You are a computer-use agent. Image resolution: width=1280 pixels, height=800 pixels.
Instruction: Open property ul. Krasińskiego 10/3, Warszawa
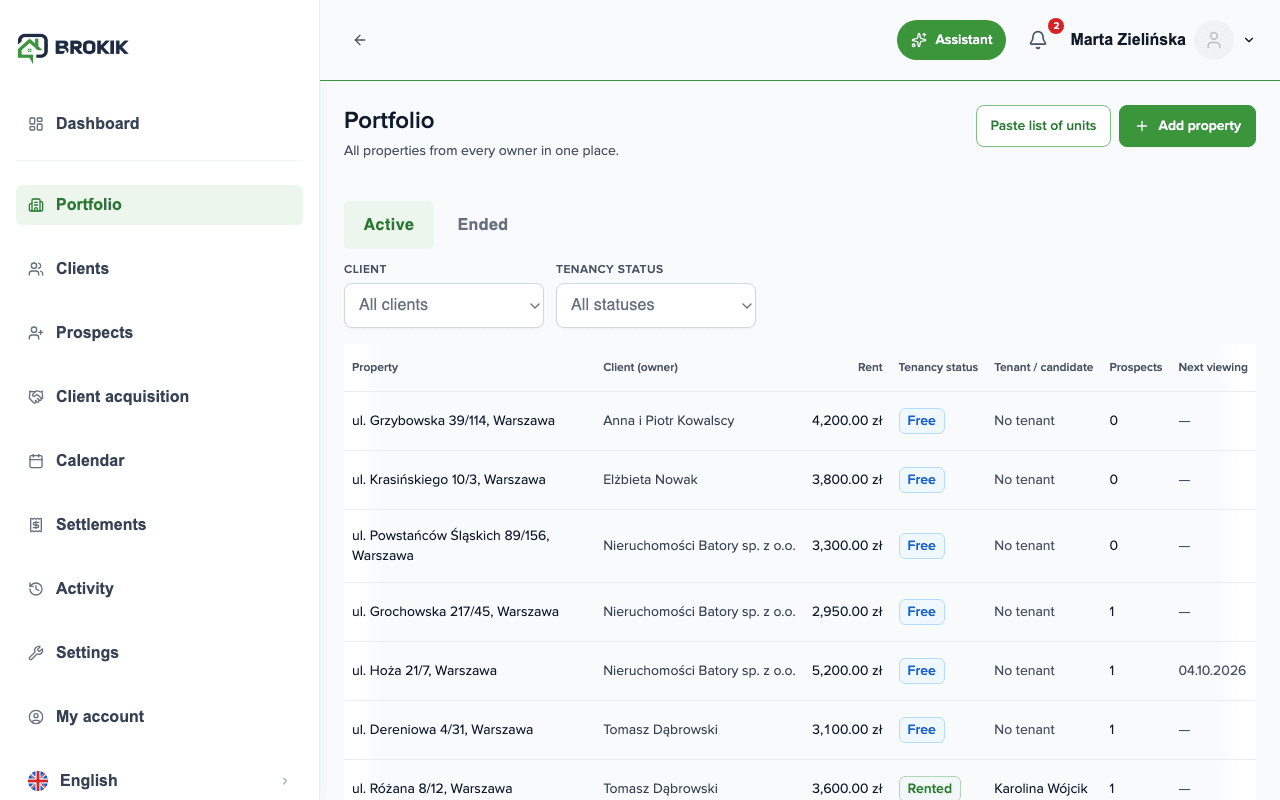(449, 480)
